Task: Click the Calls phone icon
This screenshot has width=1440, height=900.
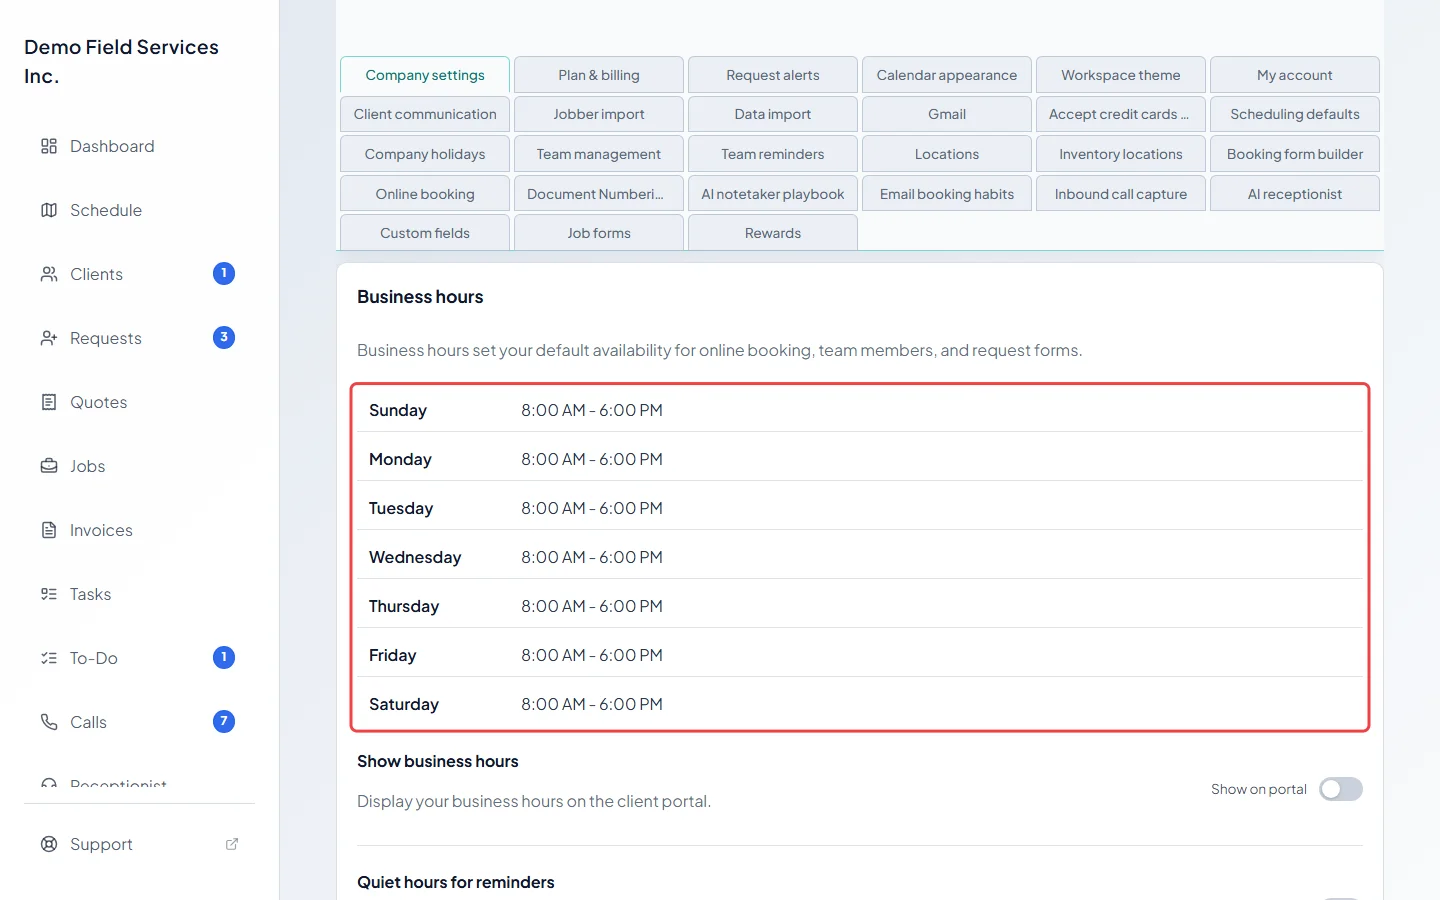Action: click(49, 722)
